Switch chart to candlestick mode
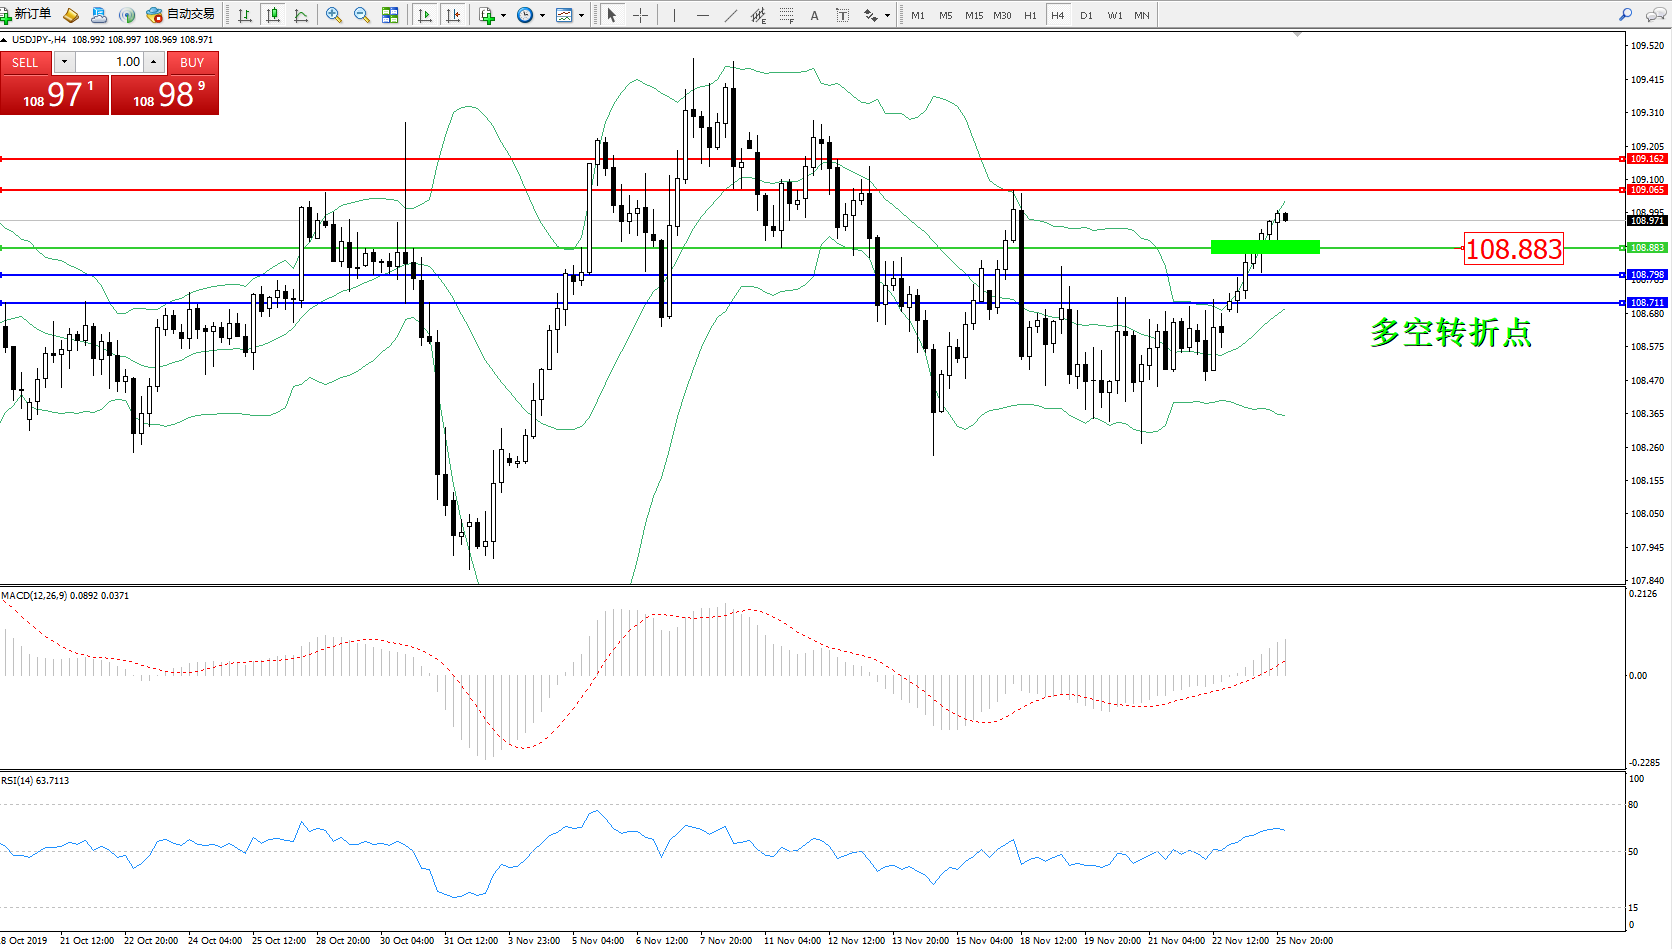Screen dimensions: 1672x949 273,15
